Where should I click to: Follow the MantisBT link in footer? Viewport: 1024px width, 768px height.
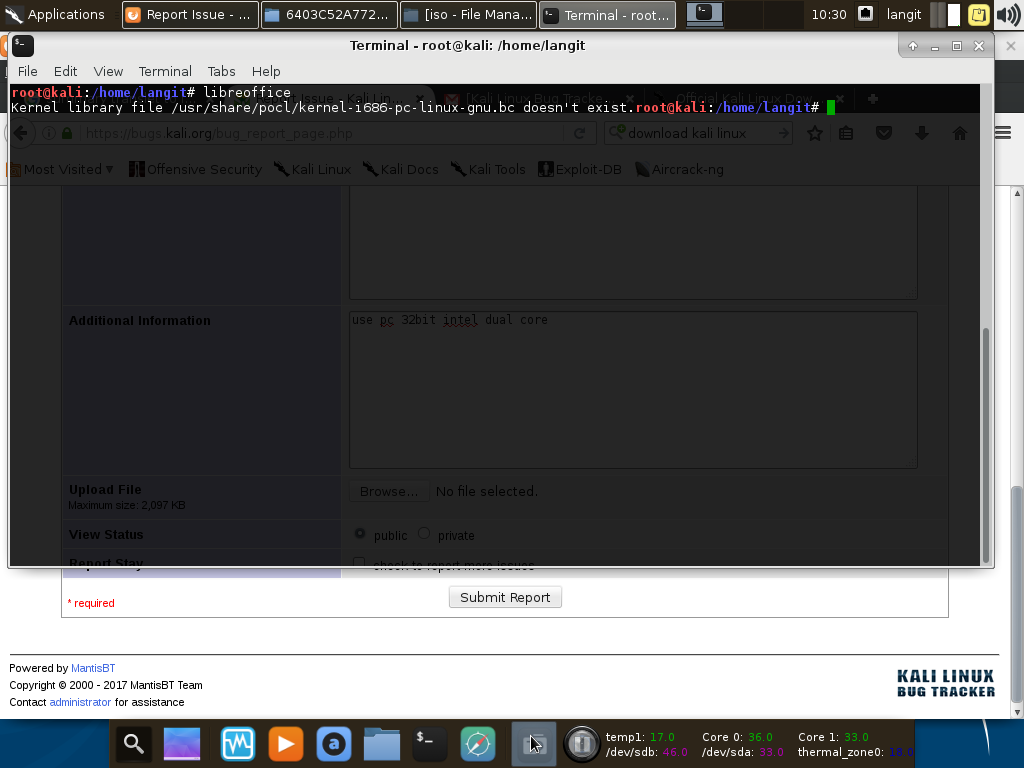click(x=93, y=668)
